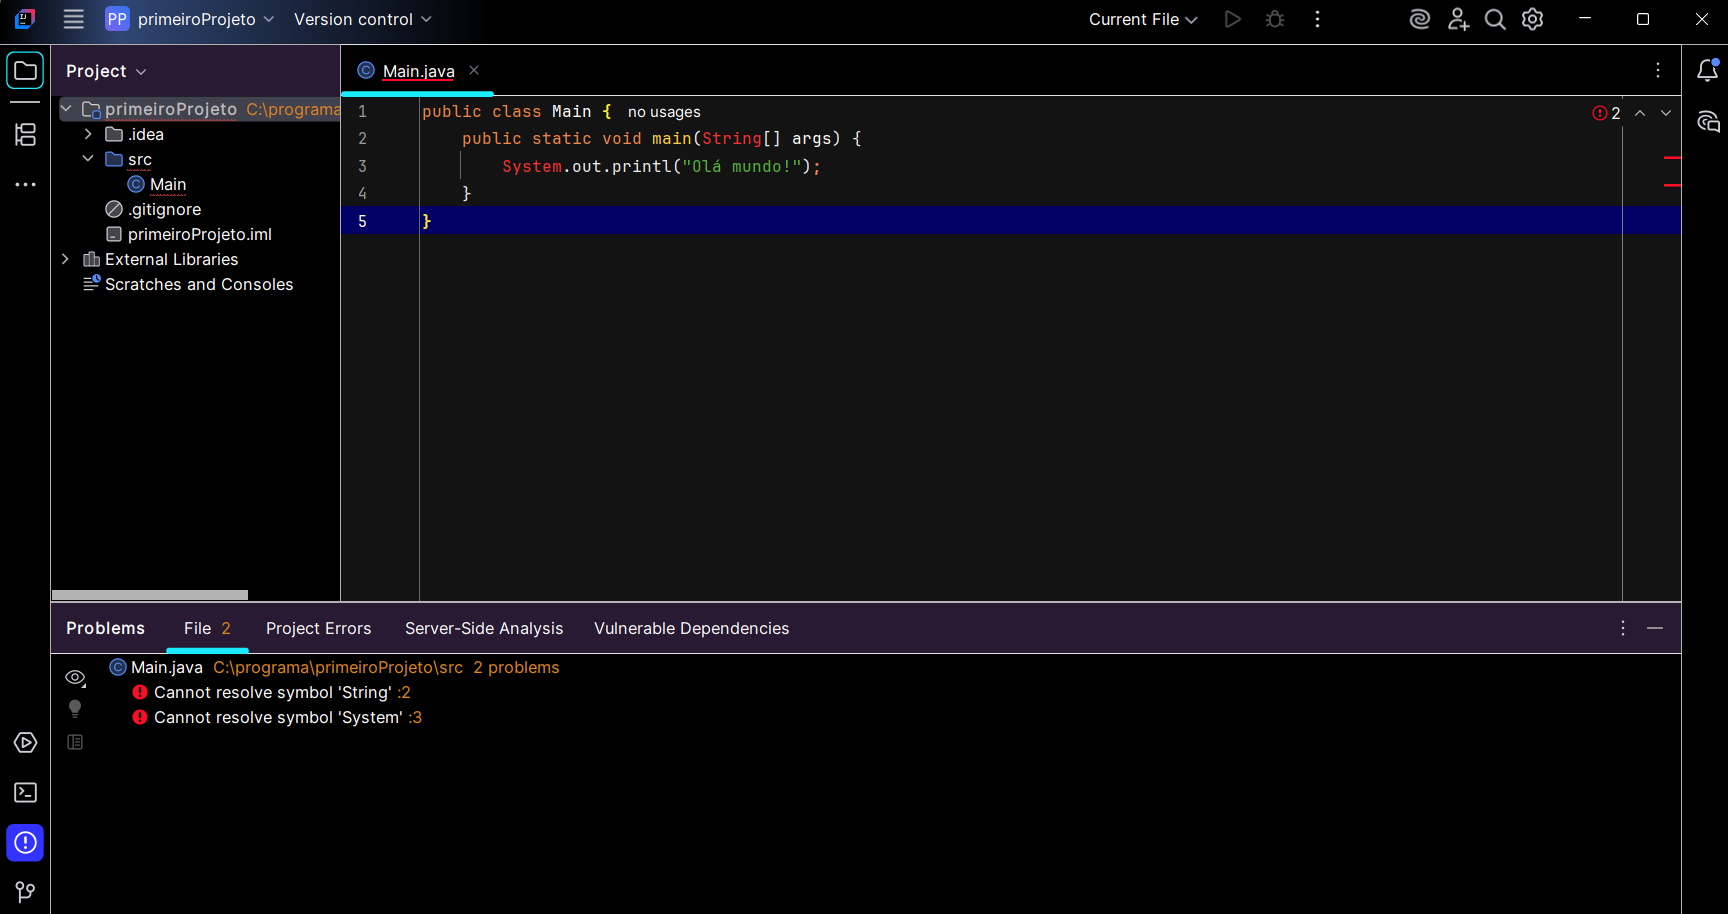Screen dimensions: 1728x914
Task: Place cursor on 'System' in line 3
Action: click(x=532, y=166)
